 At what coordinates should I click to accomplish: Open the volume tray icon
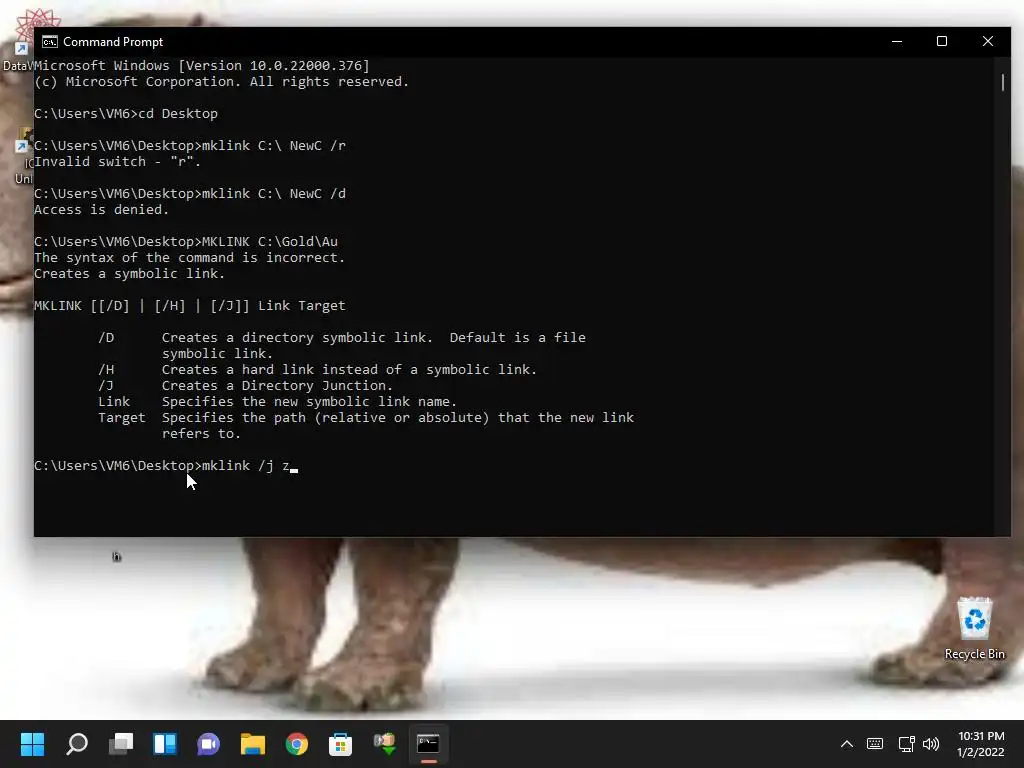[931, 743]
